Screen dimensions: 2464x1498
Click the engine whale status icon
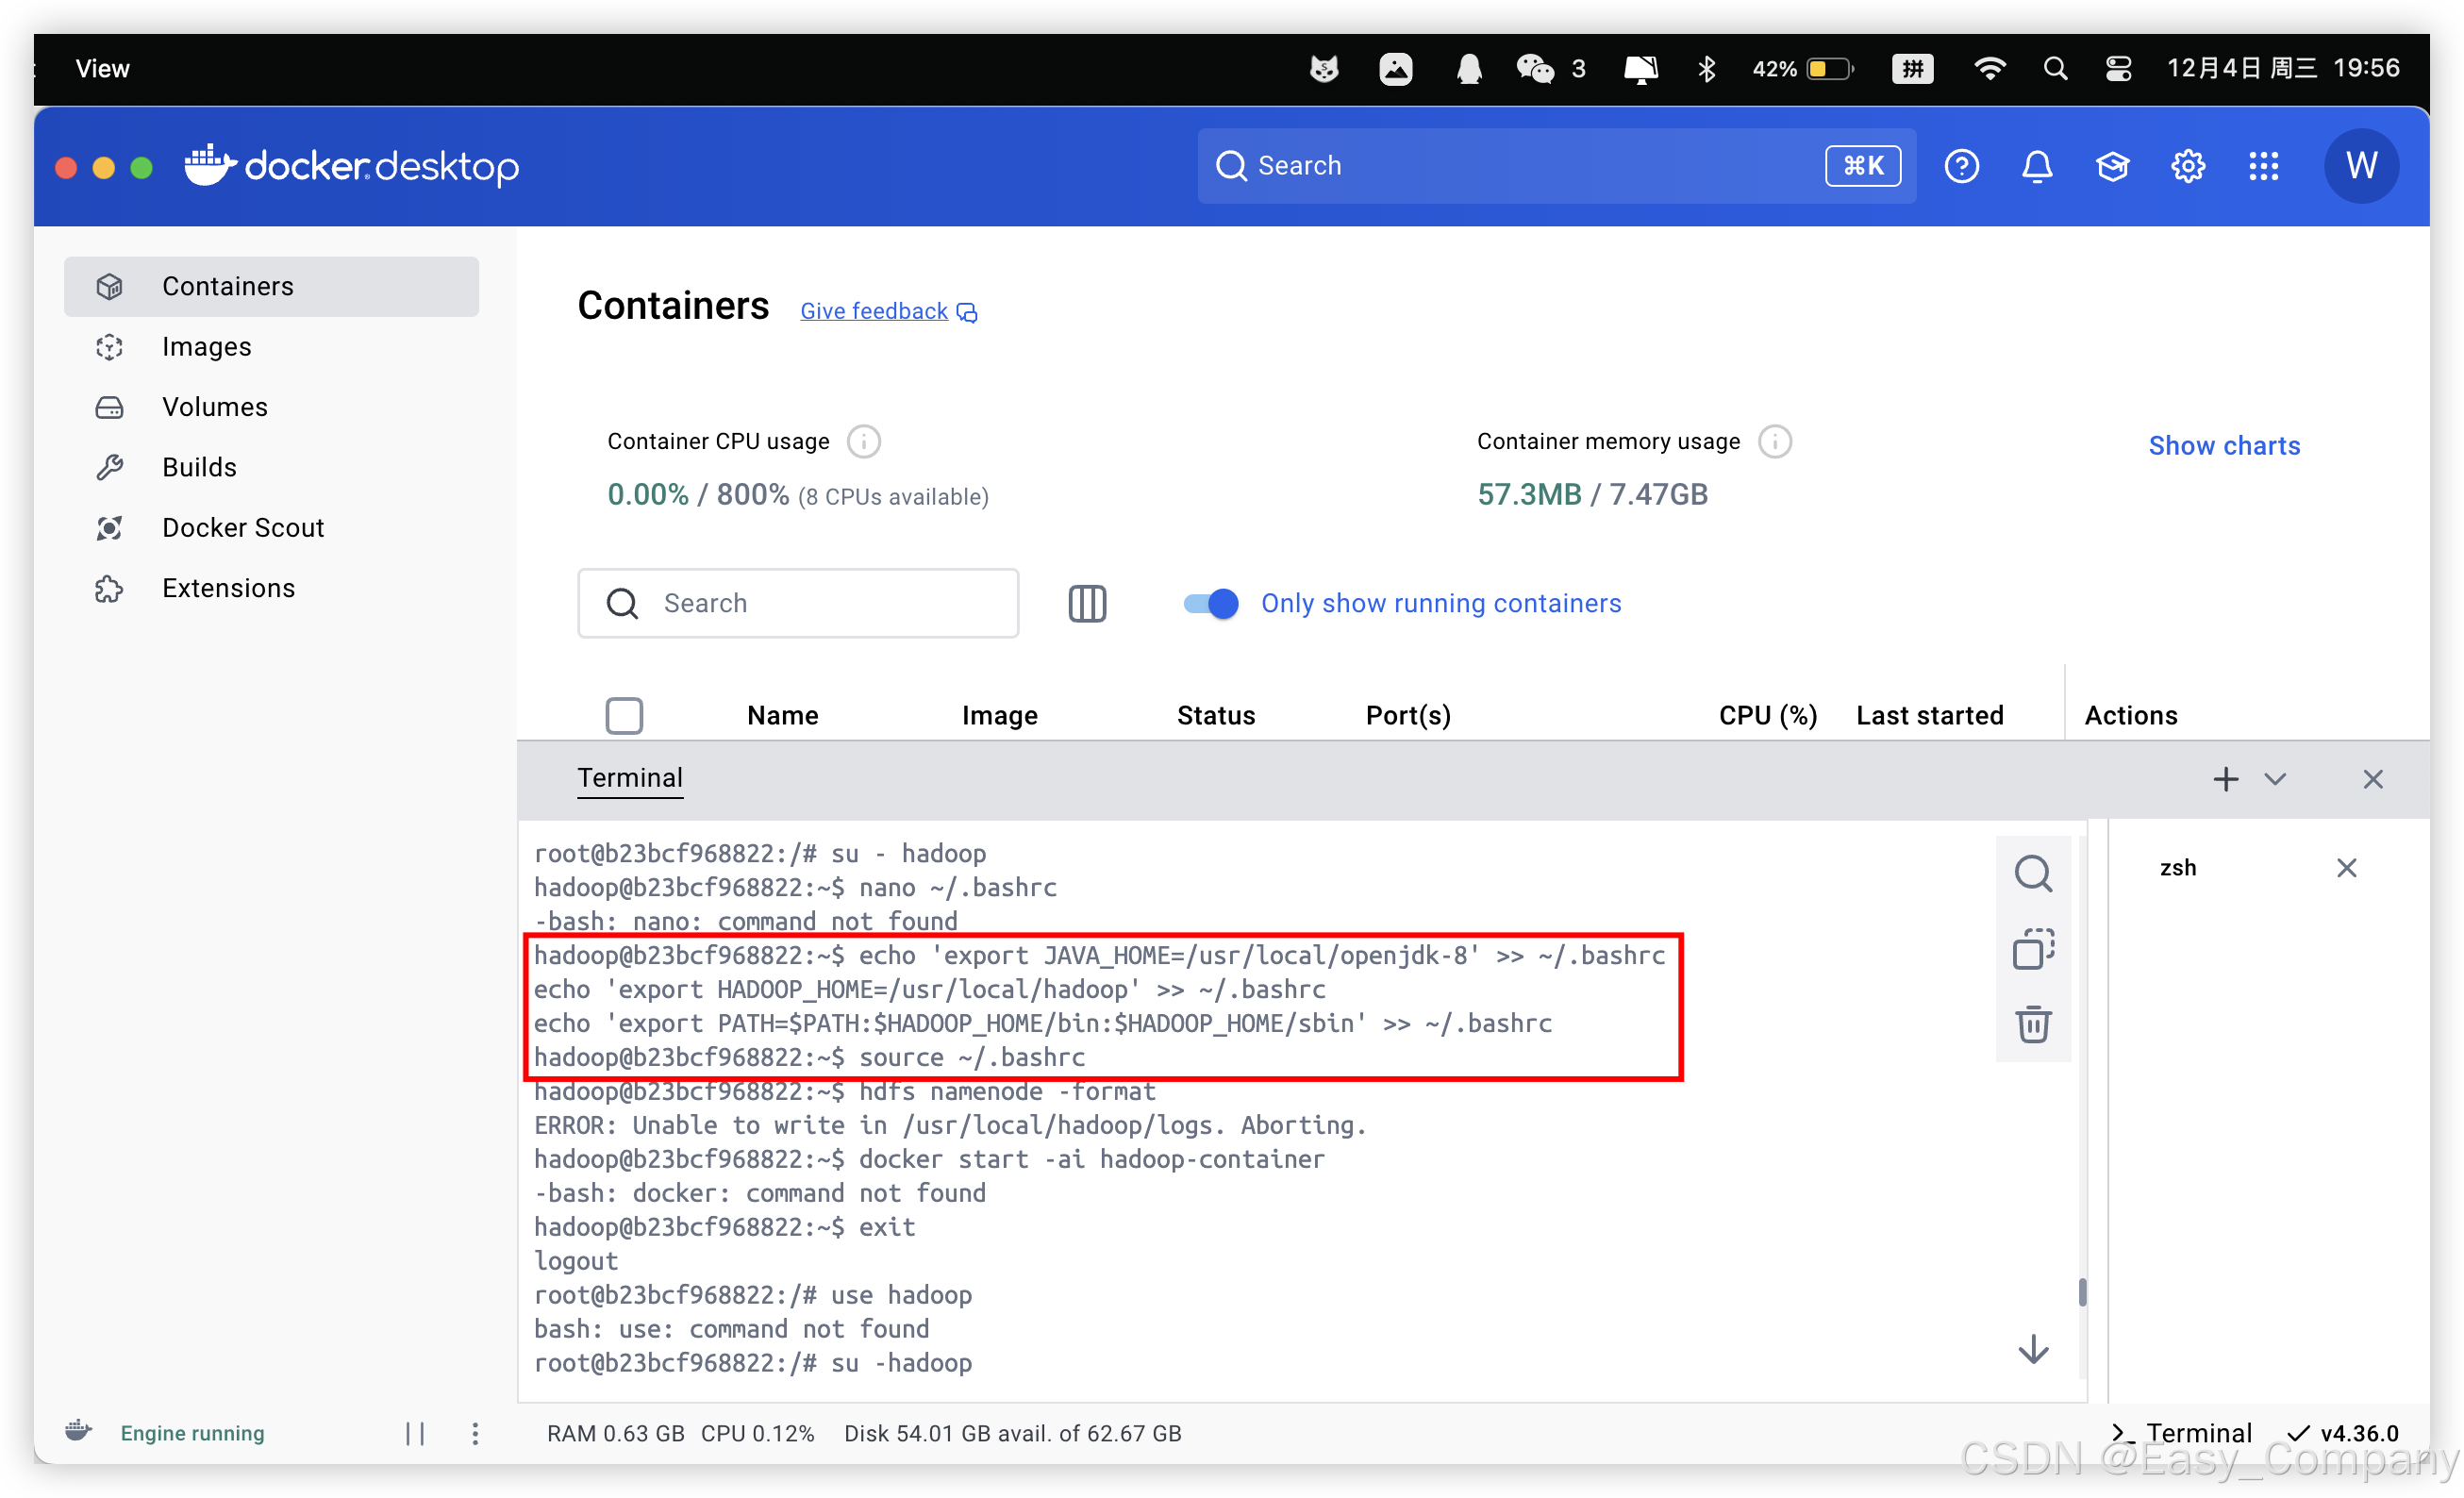(78, 1430)
